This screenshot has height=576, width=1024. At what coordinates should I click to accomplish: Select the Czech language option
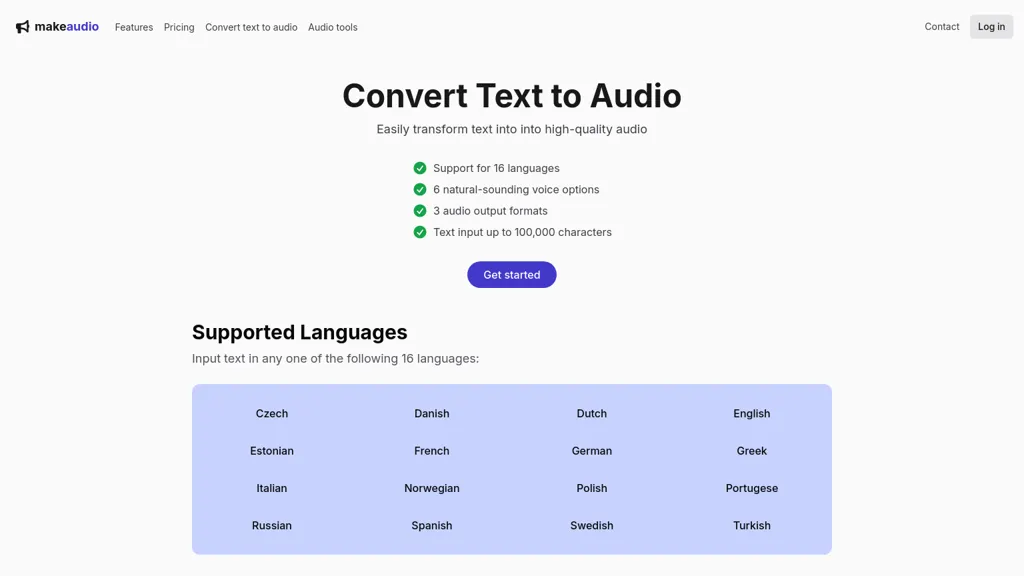click(271, 413)
